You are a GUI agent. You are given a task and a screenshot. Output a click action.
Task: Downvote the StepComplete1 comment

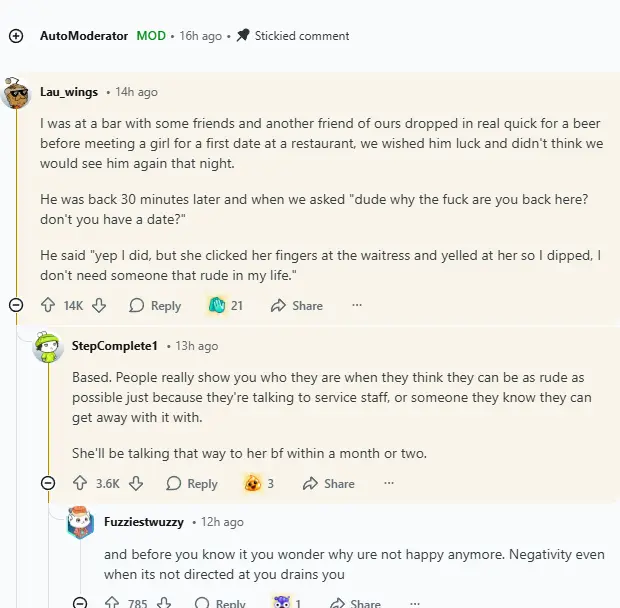(x=136, y=483)
